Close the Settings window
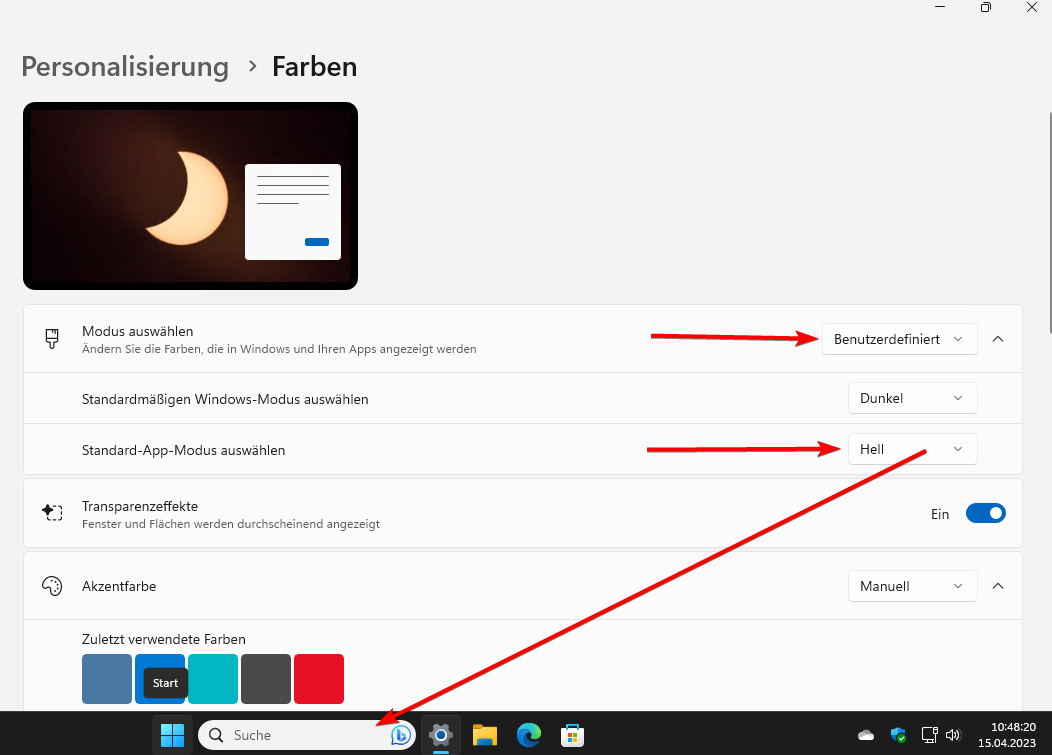 [1032, 7]
